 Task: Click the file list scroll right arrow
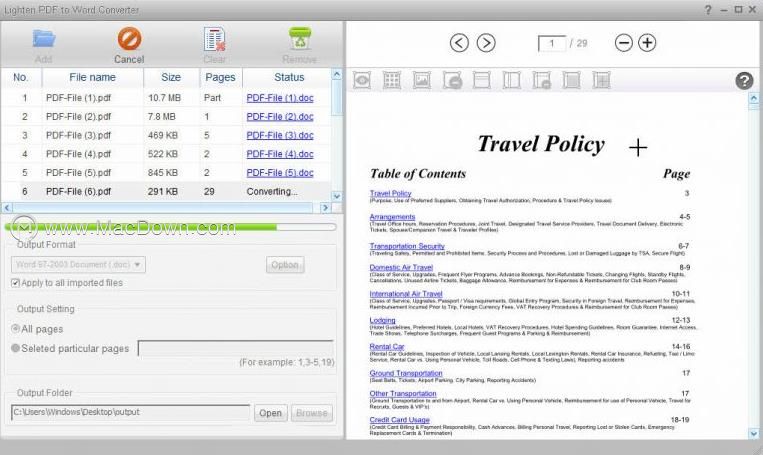tap(325, 208)
